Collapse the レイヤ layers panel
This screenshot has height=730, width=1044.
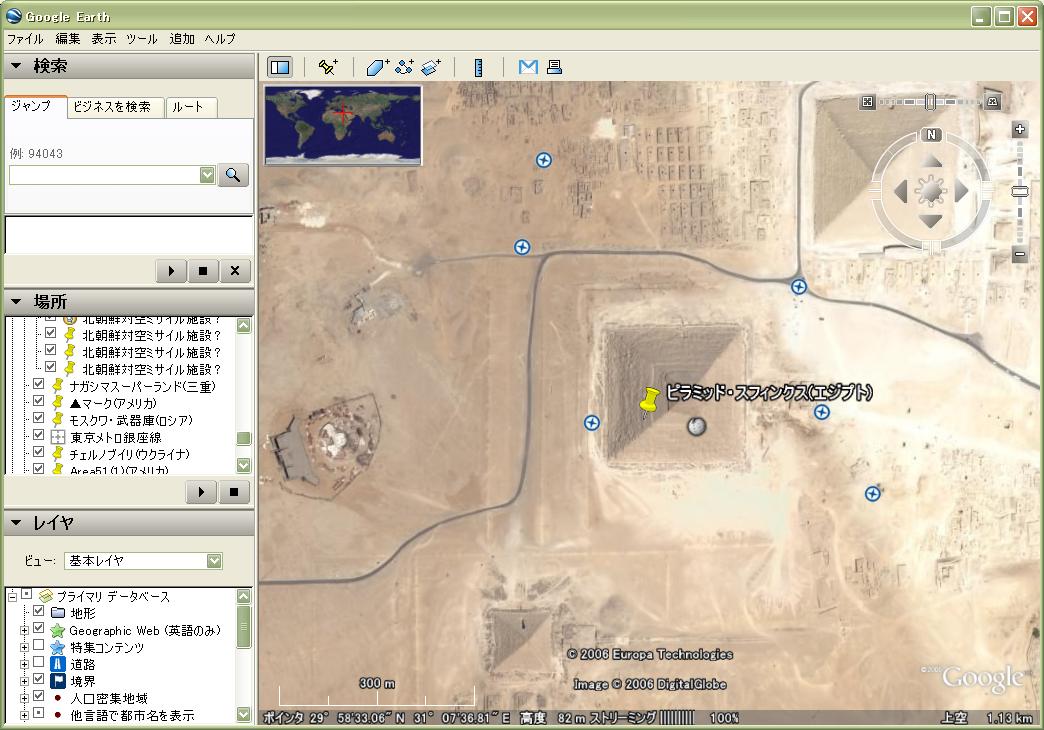coord(17,523)
